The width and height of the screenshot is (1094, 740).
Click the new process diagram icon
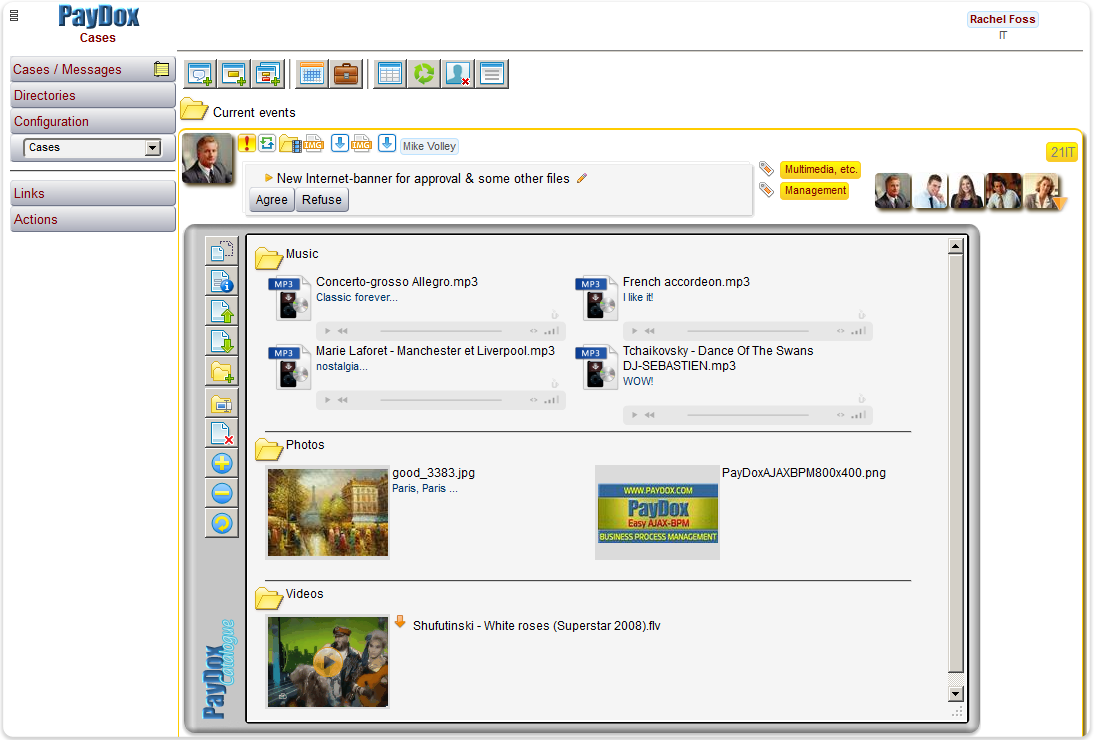point(268,73)
